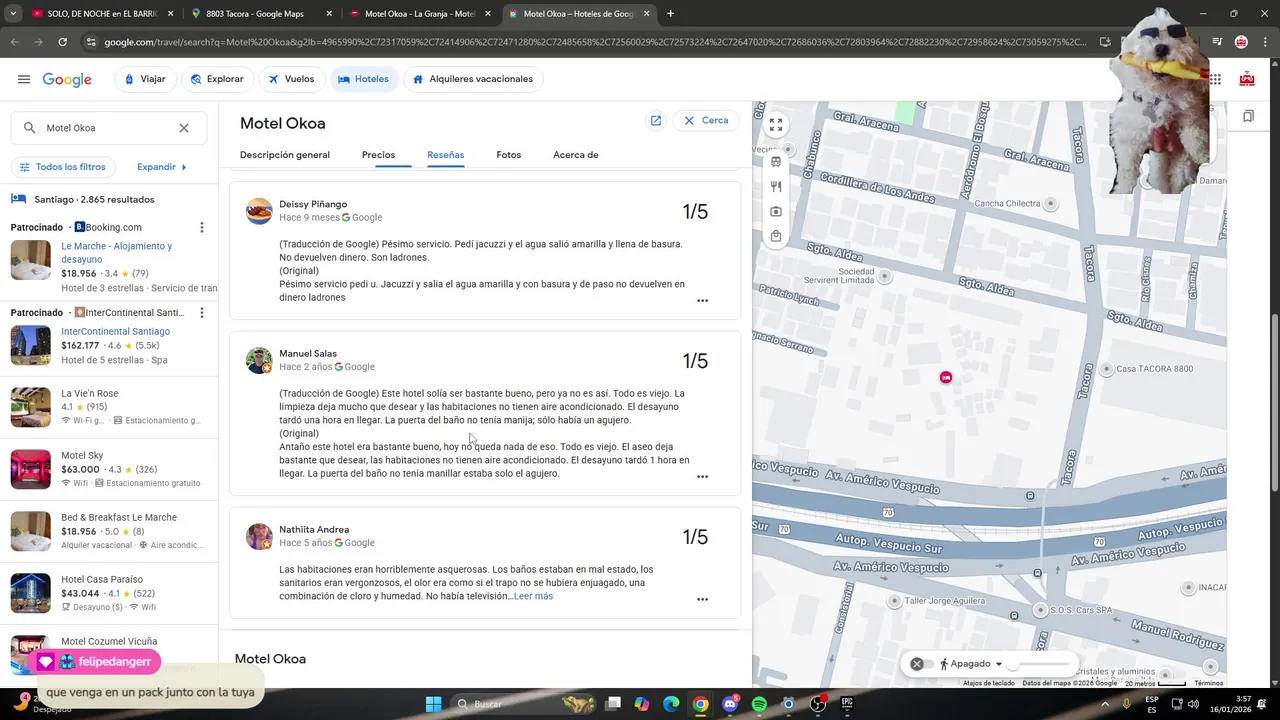This screenshot has width=1280, height=720.
Task: Switch to Viajar tab
Action: coord(146,79)
